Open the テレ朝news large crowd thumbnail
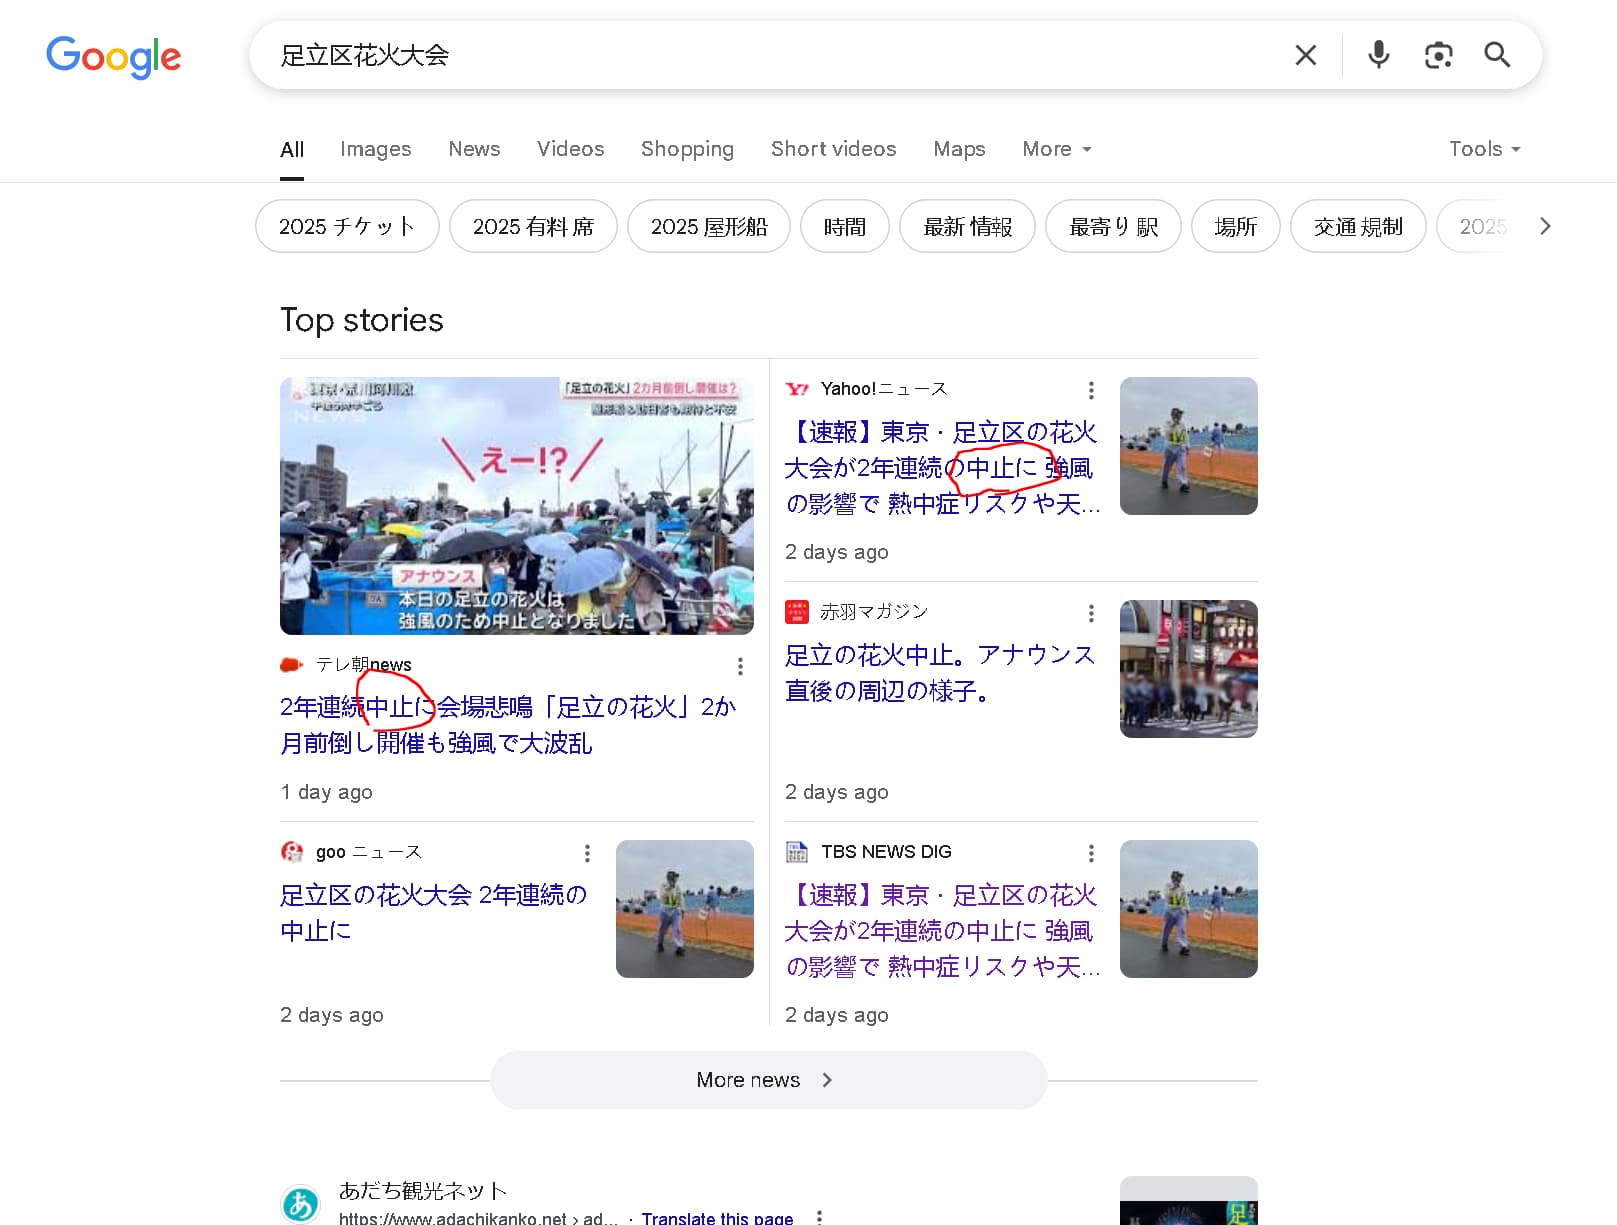This screenshot has width=1617, height=1225. (x=517, y=506)
